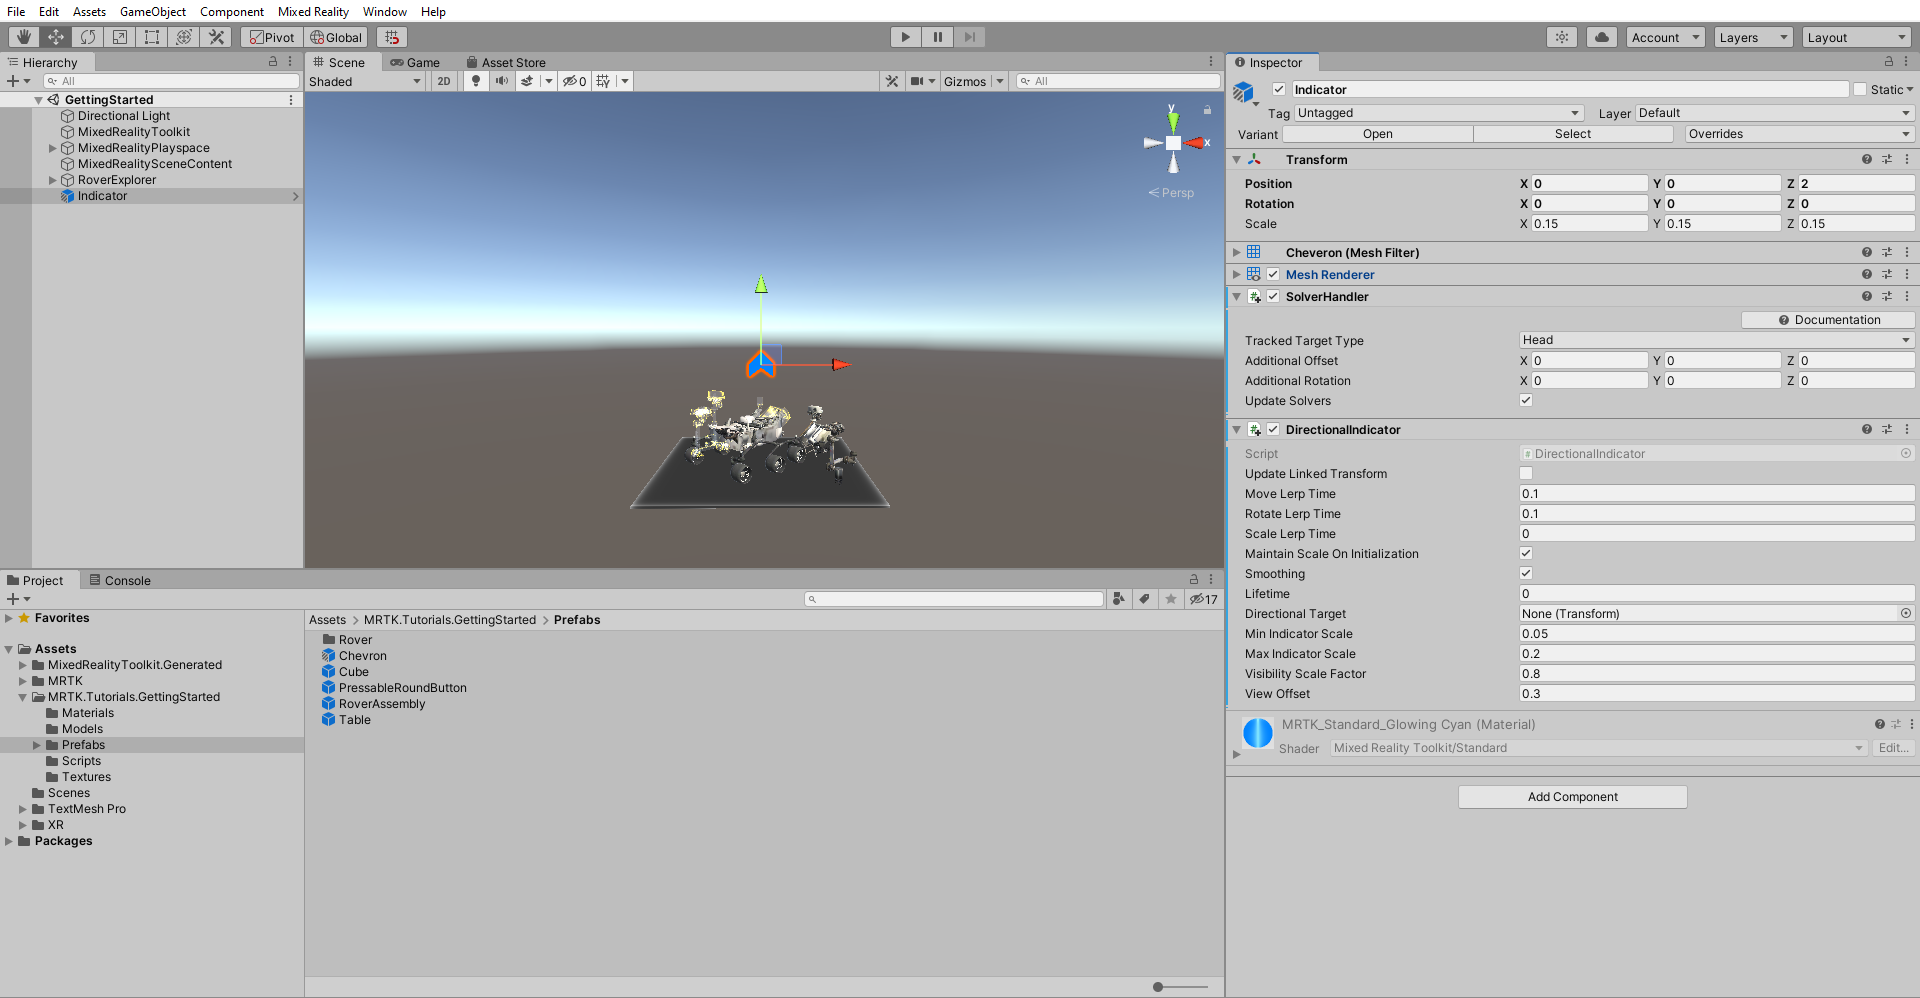Switch the Scene view to 2D mode
Image resolution: width=1920 pixels, height=998 pixels.
point(443,81)
